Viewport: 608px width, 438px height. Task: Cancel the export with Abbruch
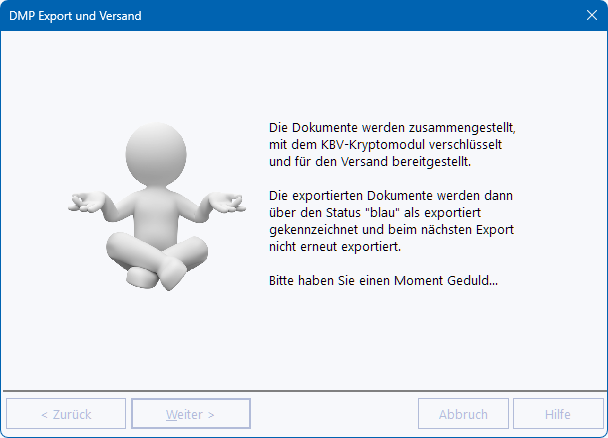pos(463,414)
